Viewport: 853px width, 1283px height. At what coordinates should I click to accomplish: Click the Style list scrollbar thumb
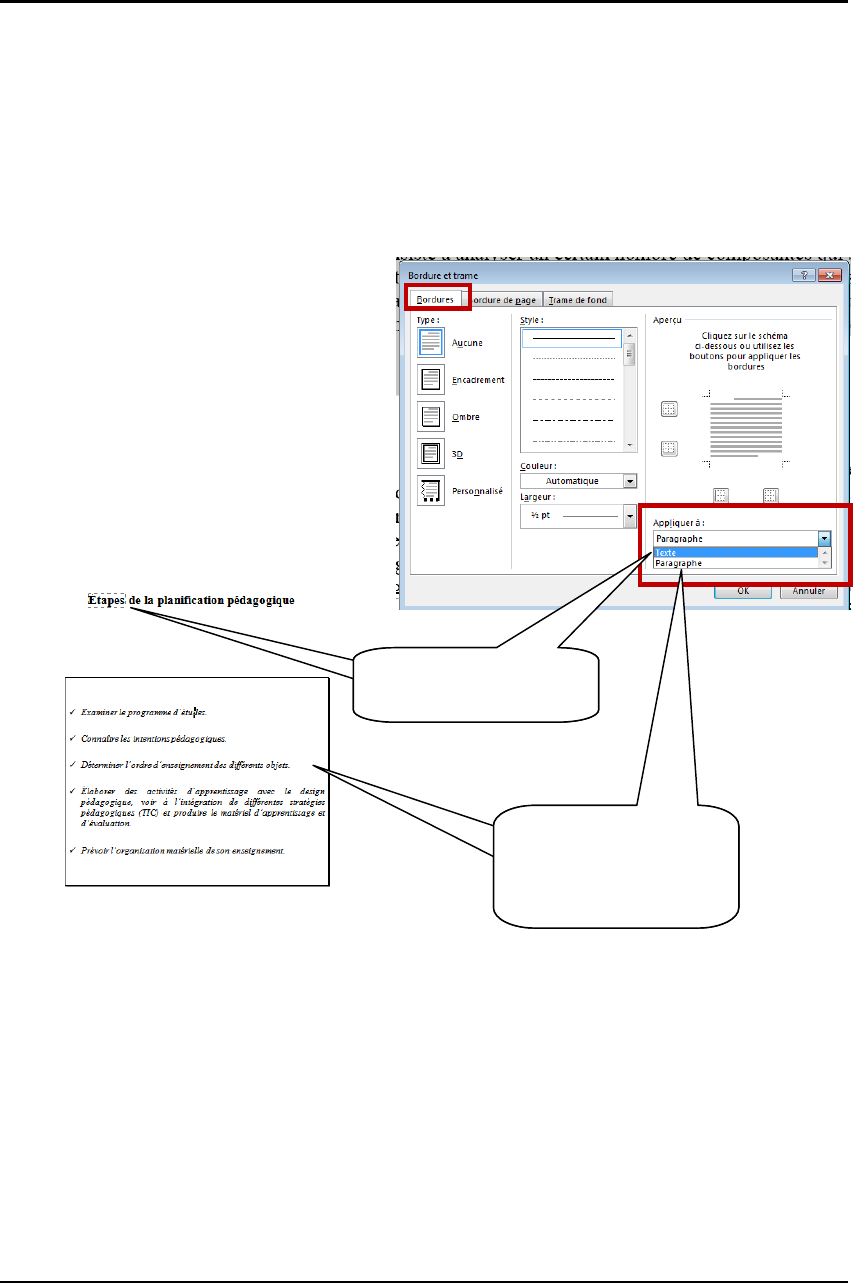629,354
